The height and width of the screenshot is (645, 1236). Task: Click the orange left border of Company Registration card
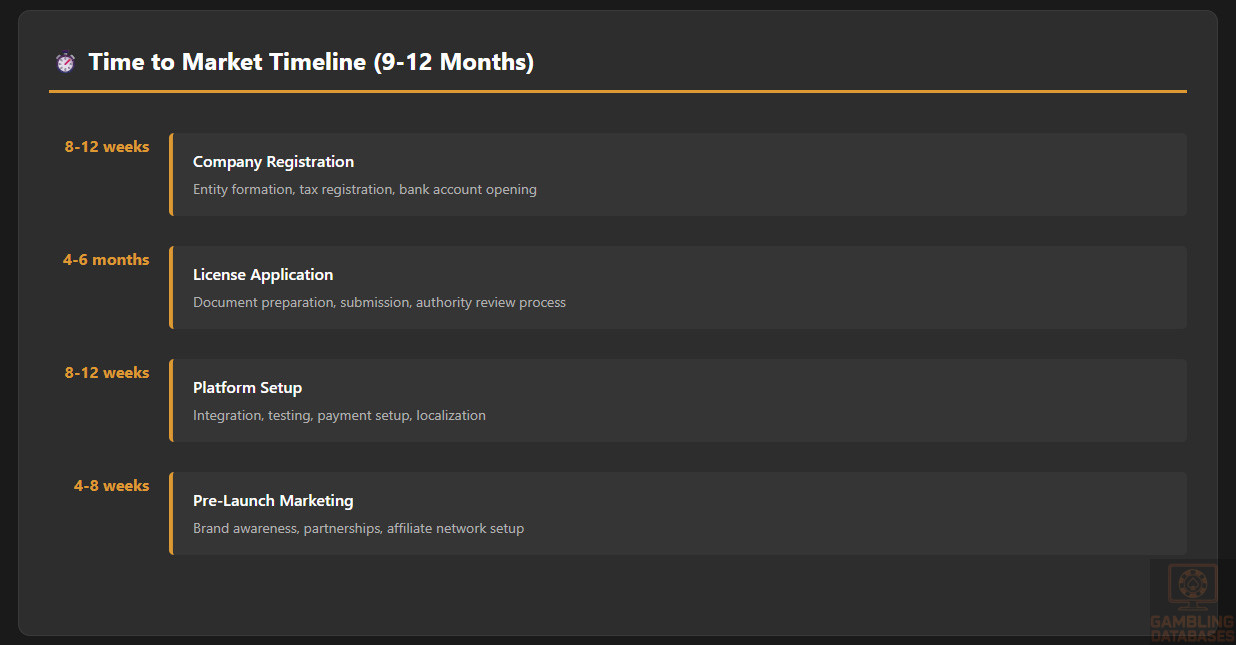point(171,174)
